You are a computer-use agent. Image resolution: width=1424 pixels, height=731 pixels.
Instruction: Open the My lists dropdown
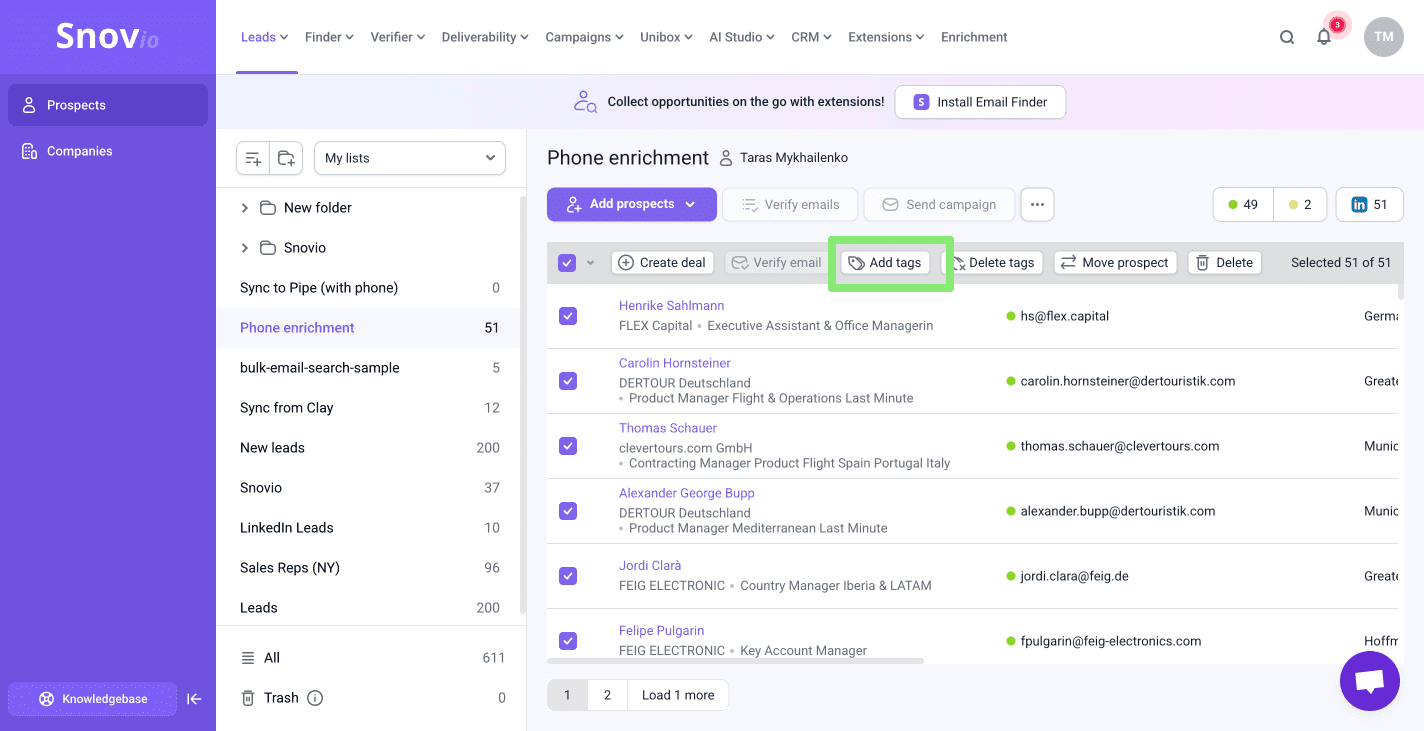(x=410, y=158)
